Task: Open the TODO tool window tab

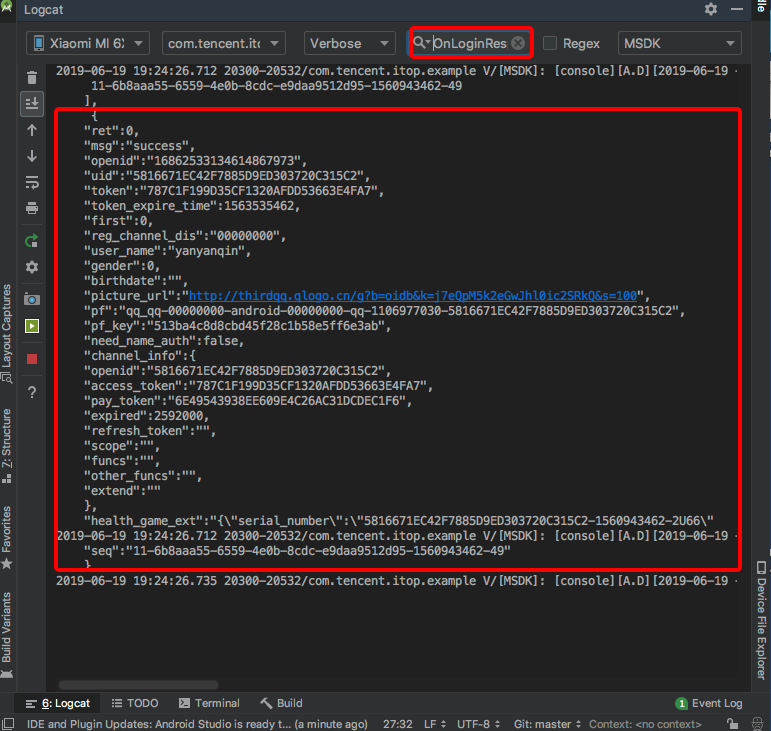Action: [x=135, y=703]
